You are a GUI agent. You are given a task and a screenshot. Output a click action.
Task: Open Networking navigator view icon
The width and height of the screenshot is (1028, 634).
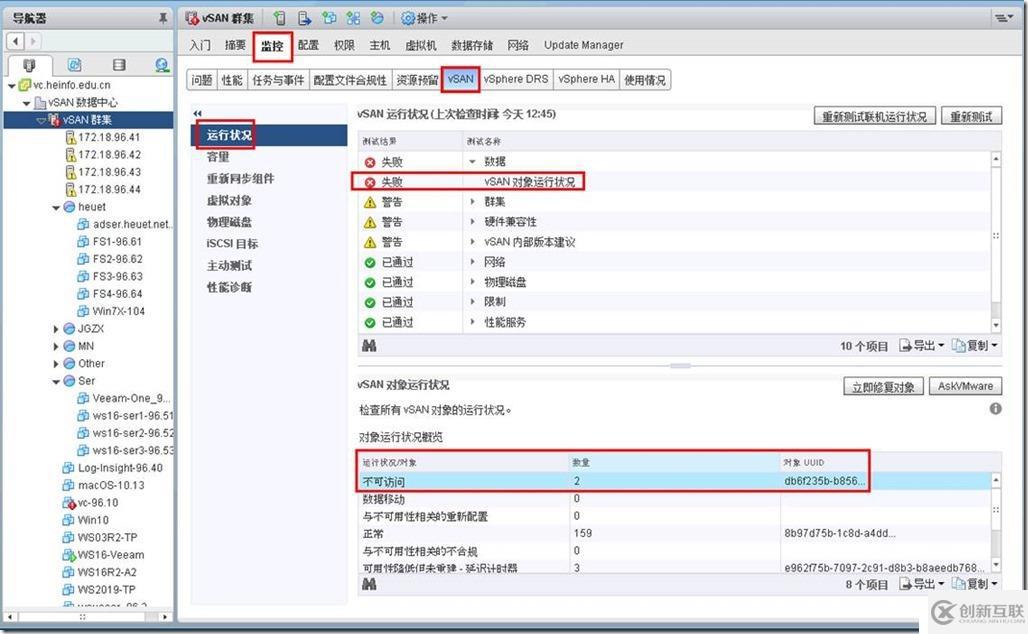161,65
